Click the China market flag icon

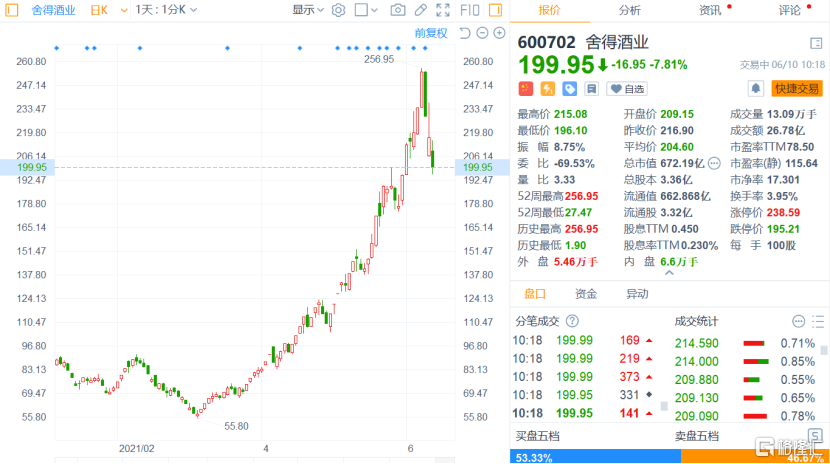pyautogui.click(x=526, y=88)
